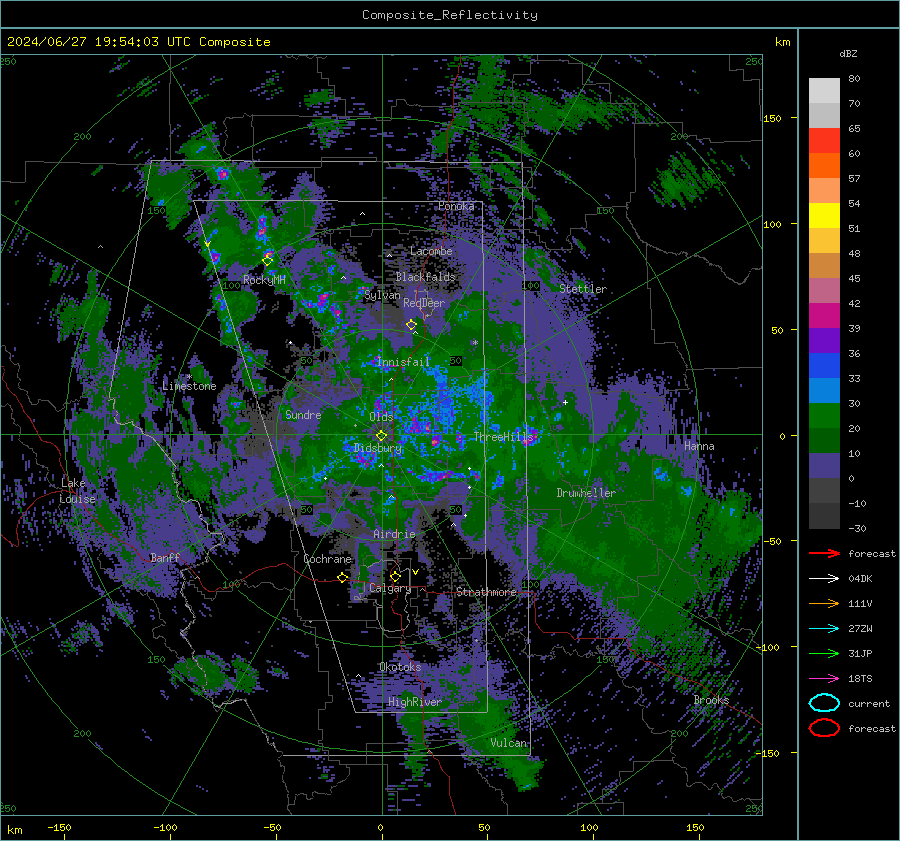Image resolution: width=900 pixels, height=841 pixels.
Task: Click the Vulcan city label
Action: (509, 743)
